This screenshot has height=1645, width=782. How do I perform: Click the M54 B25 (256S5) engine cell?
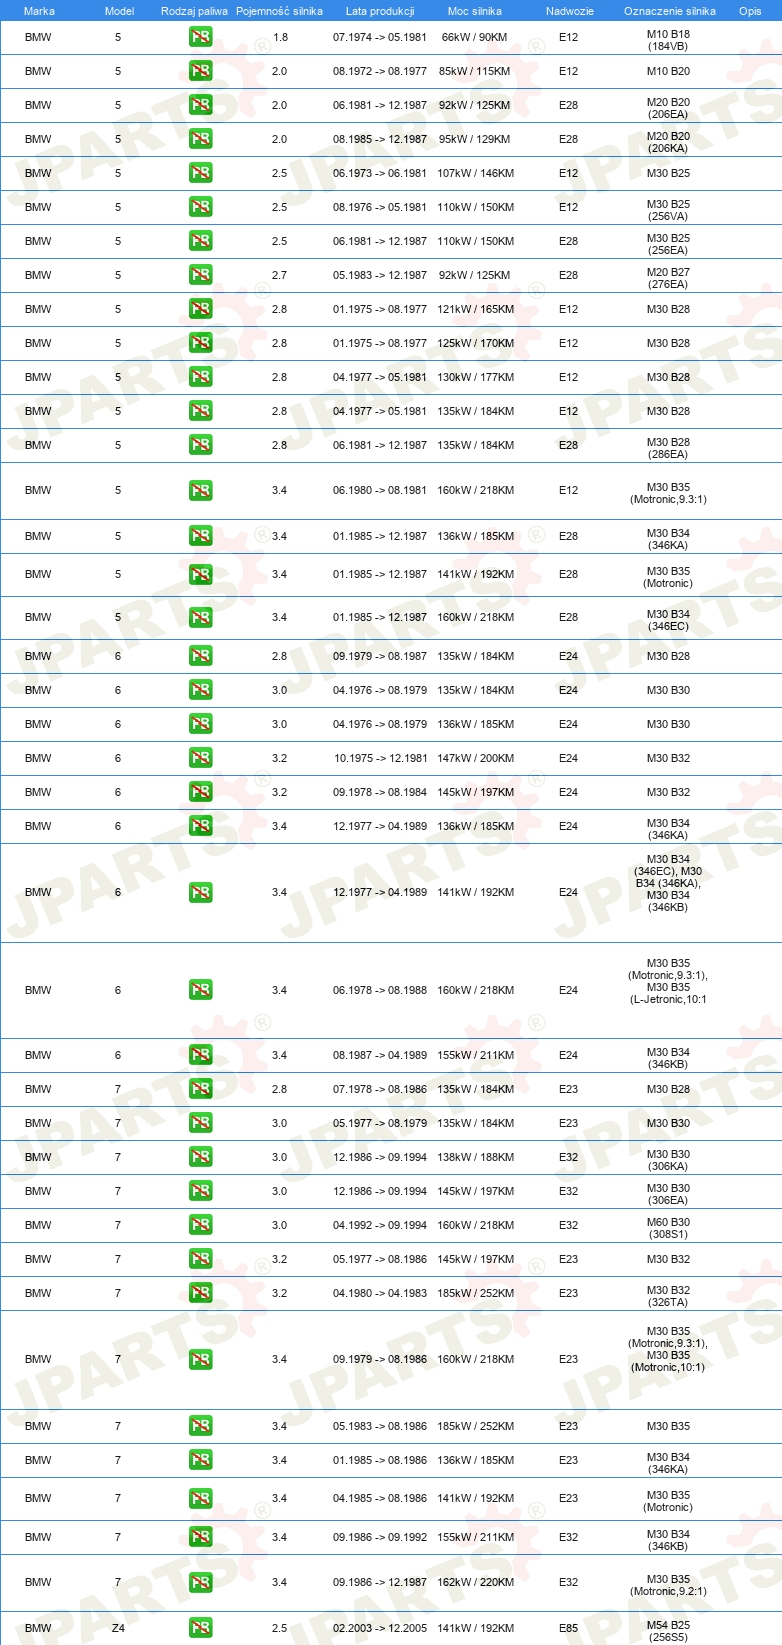pyautogui.click(x=668, y=1631)
